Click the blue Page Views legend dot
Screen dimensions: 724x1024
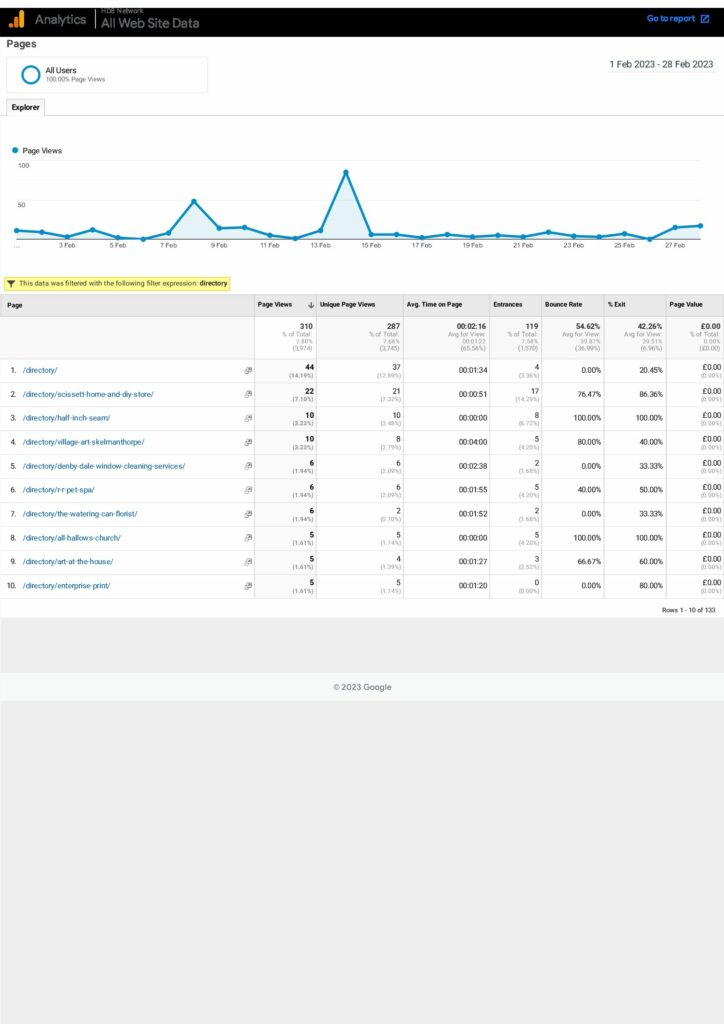15,151
